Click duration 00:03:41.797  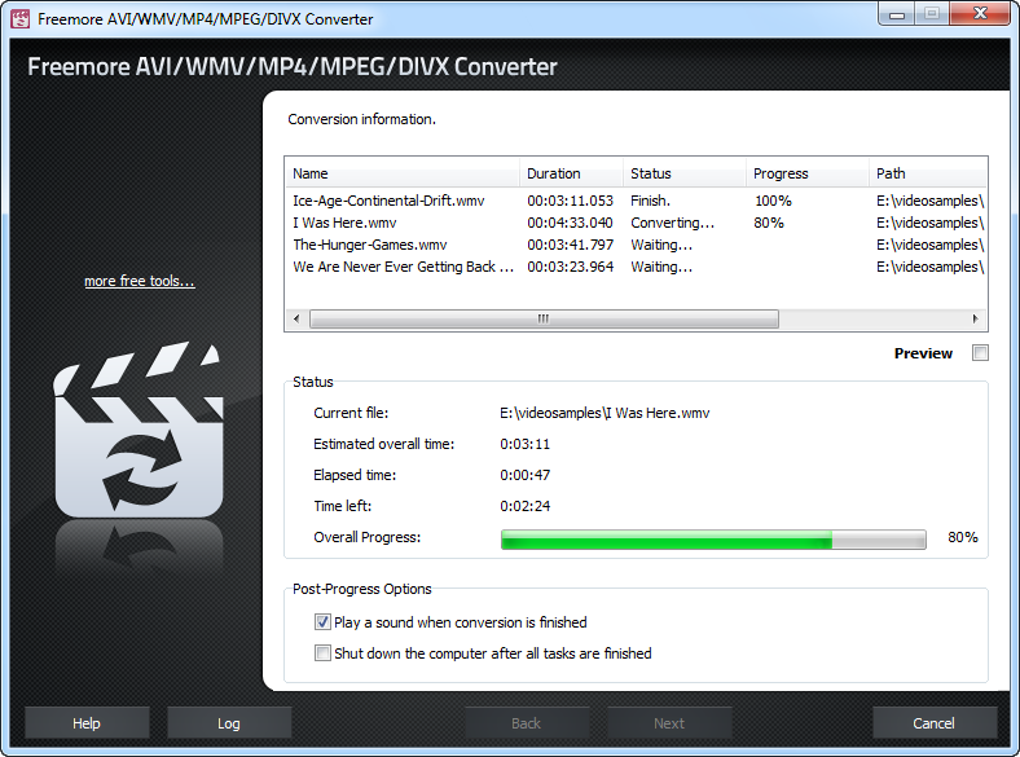[570, 245]
